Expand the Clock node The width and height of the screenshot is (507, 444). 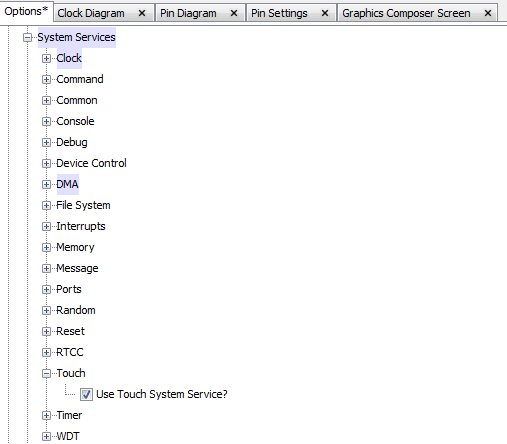click(46, 59)
